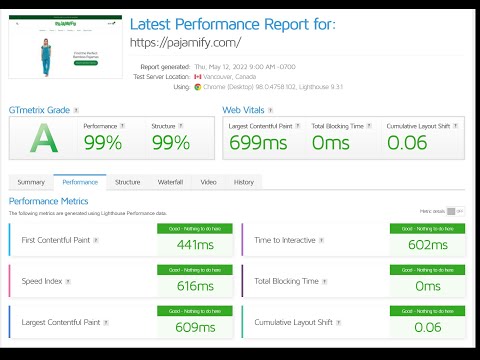Click the Time to Interactive 602ms value
Viewport: 480px width, 360px height.
428,245
